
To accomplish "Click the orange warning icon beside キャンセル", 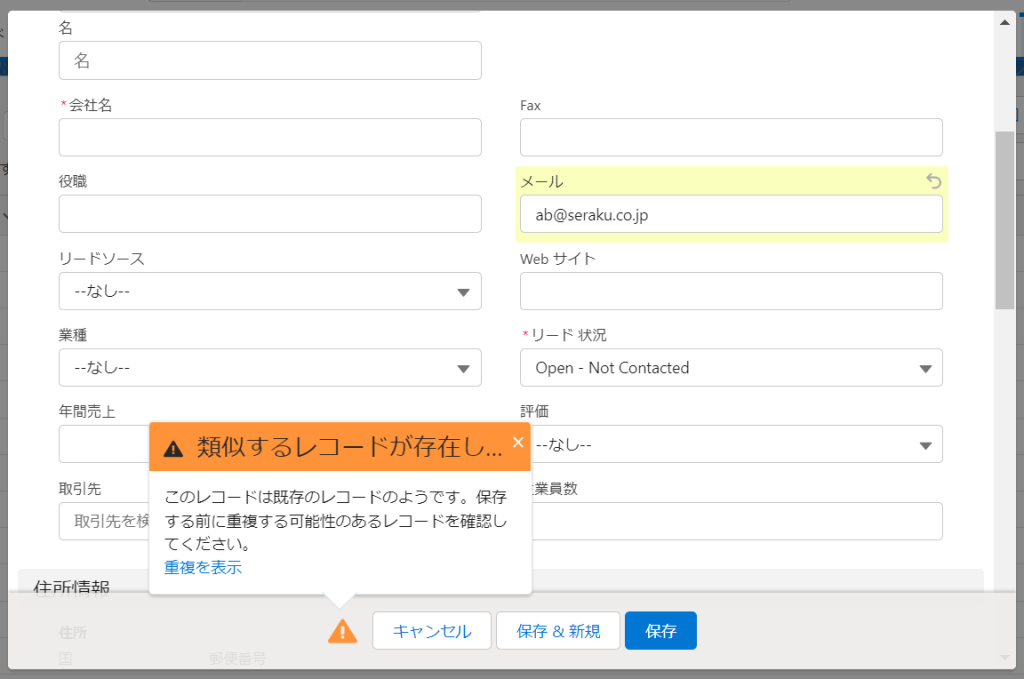I will pos(342,631).
